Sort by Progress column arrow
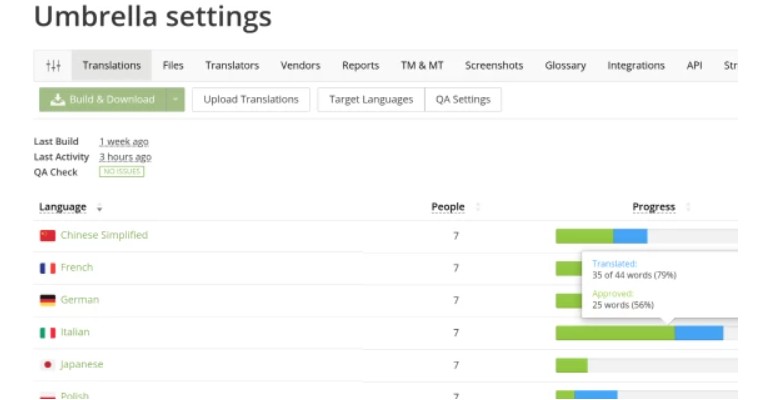 [x=687, y=208]
